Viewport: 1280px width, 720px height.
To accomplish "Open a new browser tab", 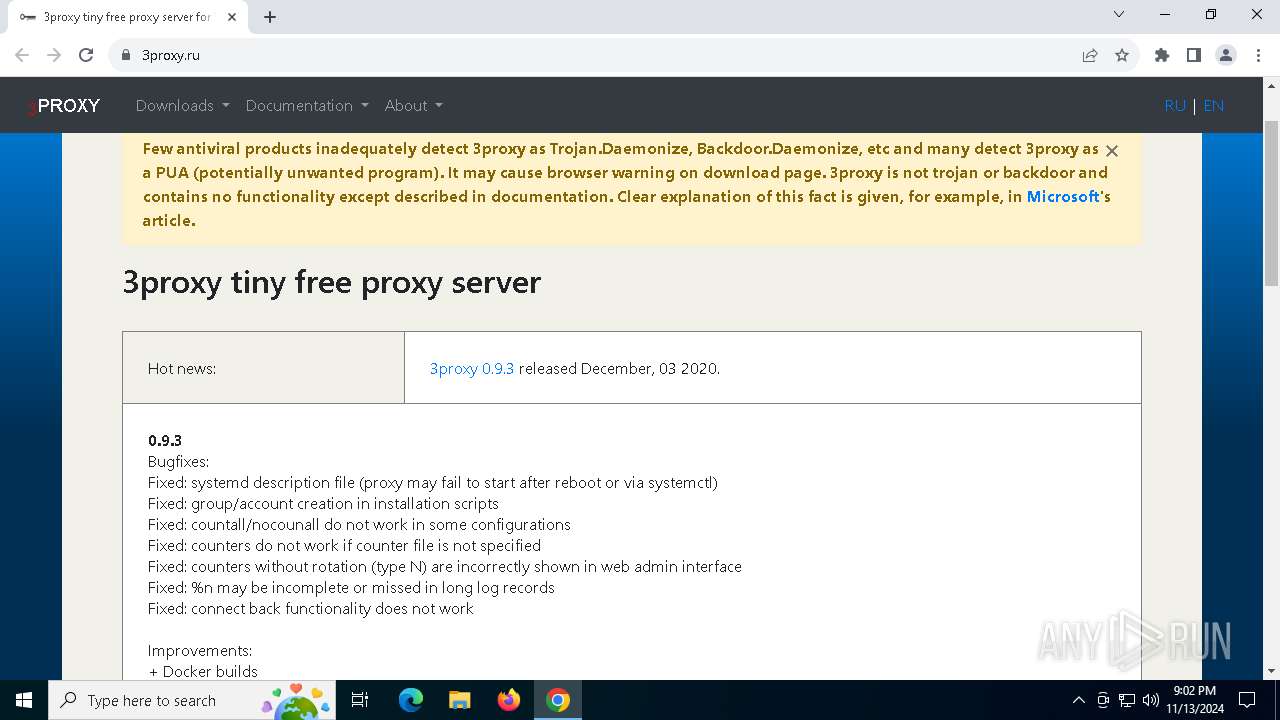I will 270,17.
